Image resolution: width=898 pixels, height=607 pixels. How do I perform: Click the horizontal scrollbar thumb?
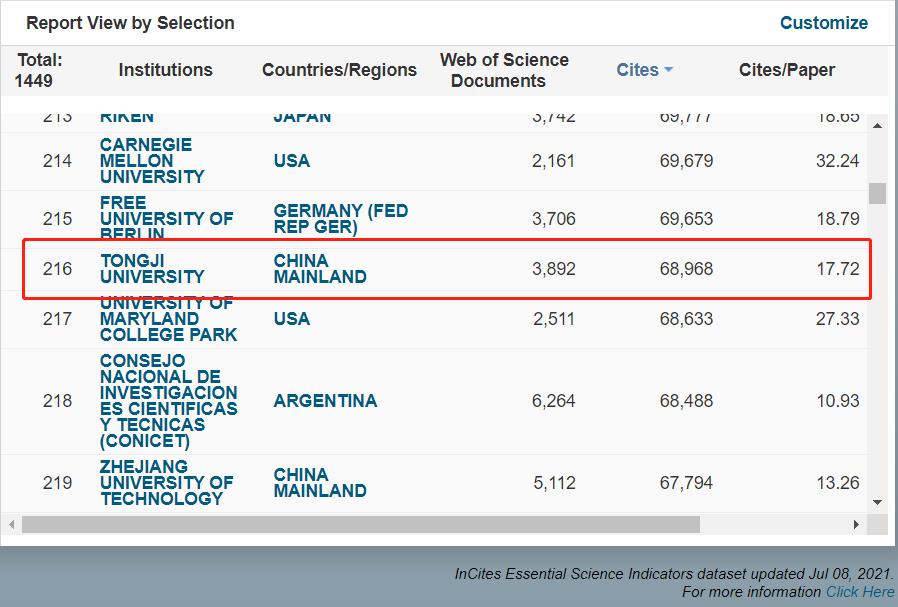click(360, 524)
